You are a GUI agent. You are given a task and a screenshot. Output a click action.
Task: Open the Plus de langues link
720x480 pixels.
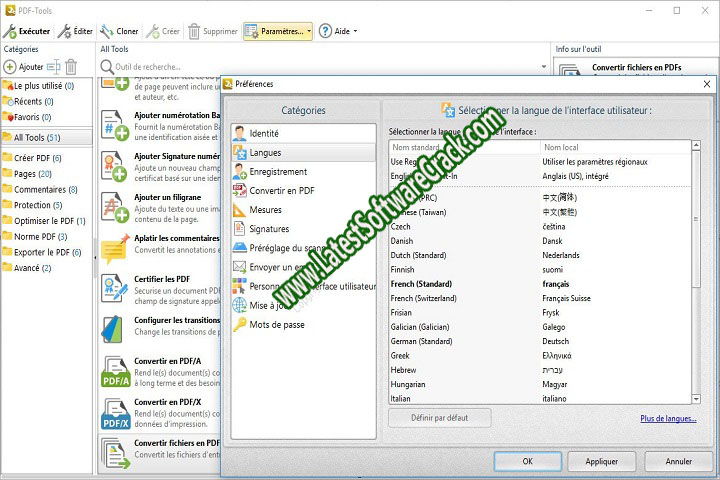[x=668, y=418]
